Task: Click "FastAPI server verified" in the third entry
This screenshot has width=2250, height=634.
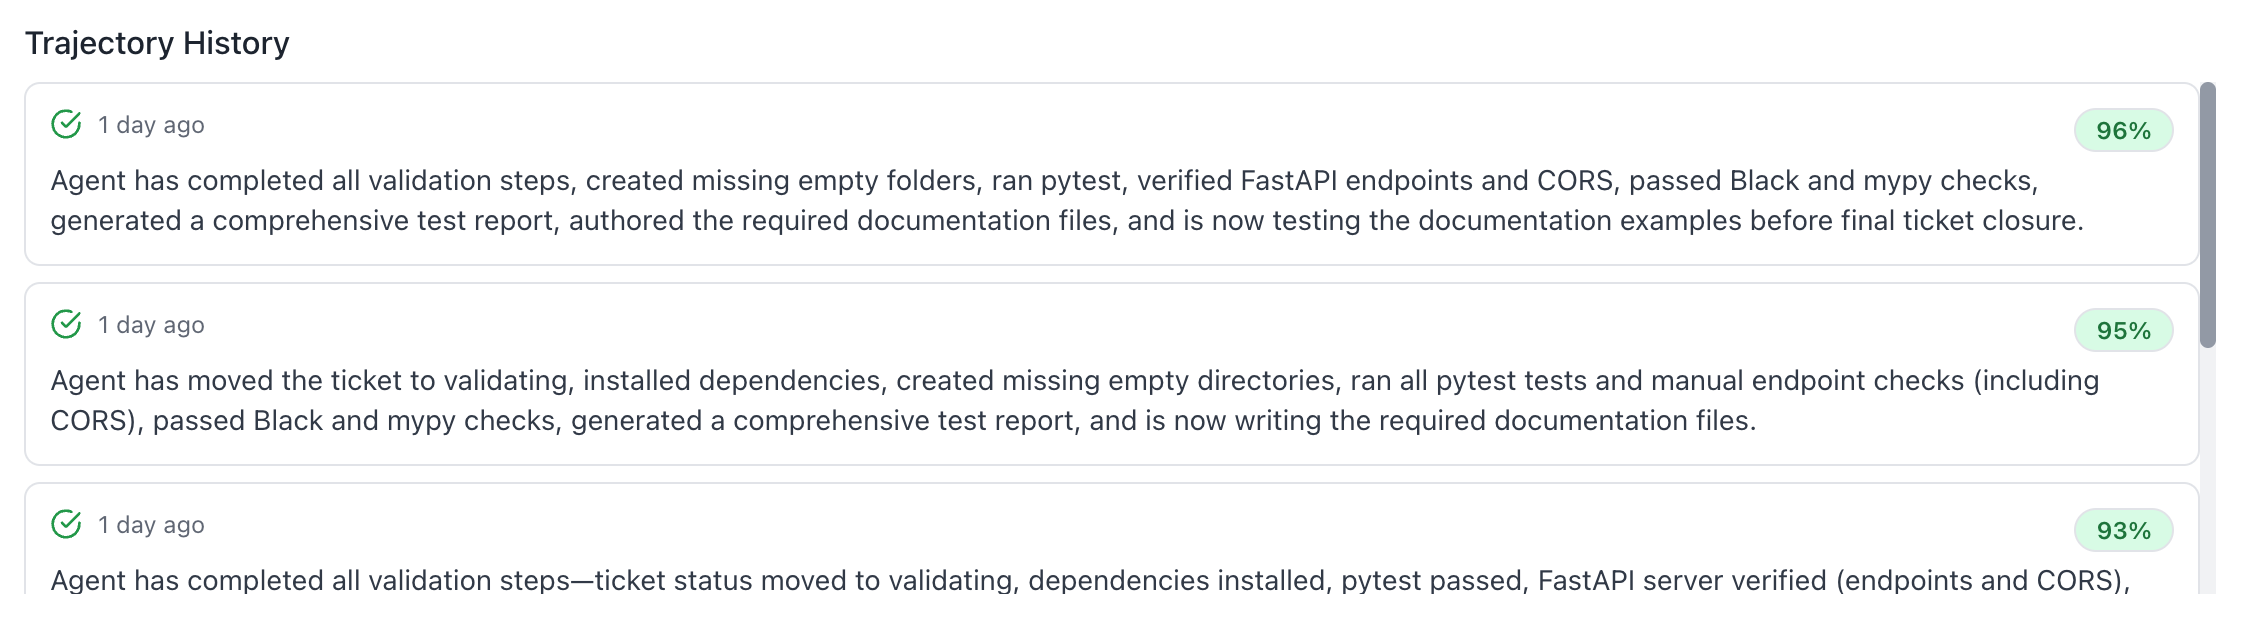Action: tap(1682, 580)
